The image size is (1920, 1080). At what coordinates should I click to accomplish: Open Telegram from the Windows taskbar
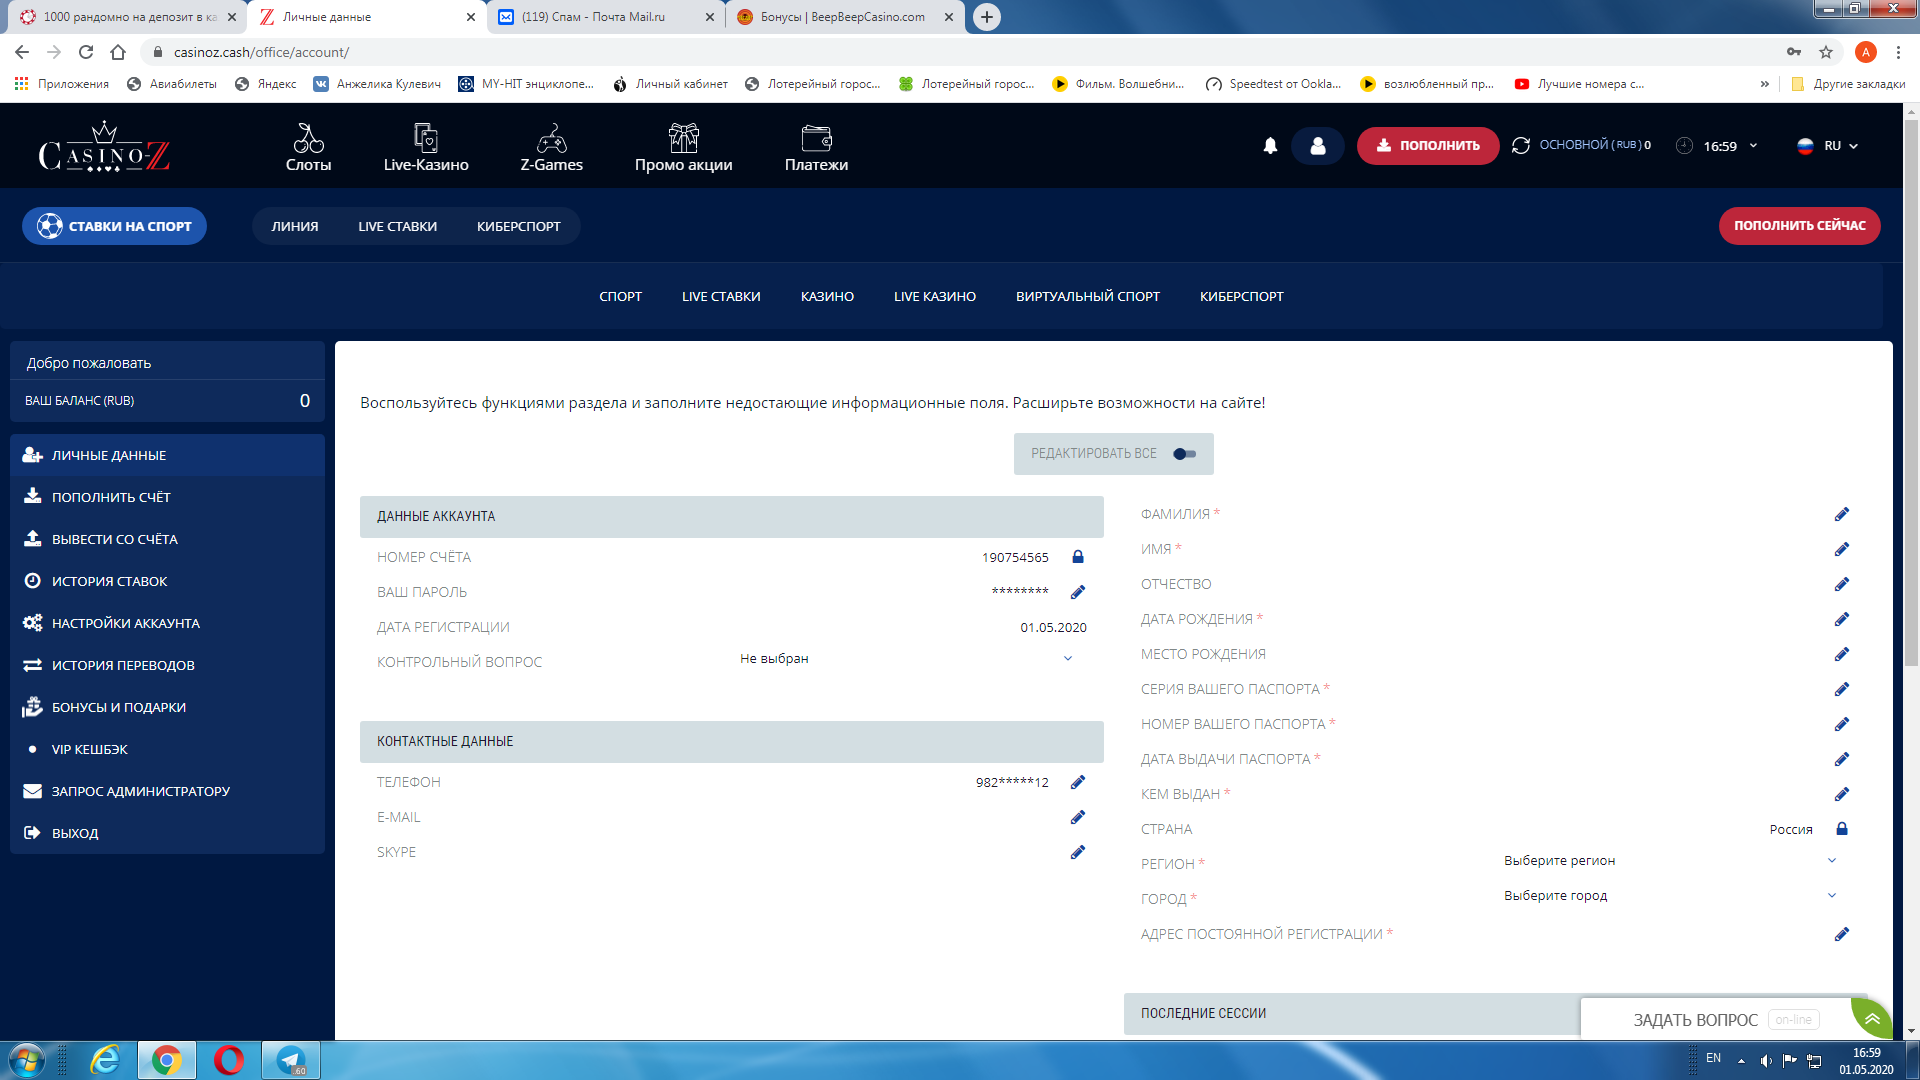click(x=290, y=1060)
